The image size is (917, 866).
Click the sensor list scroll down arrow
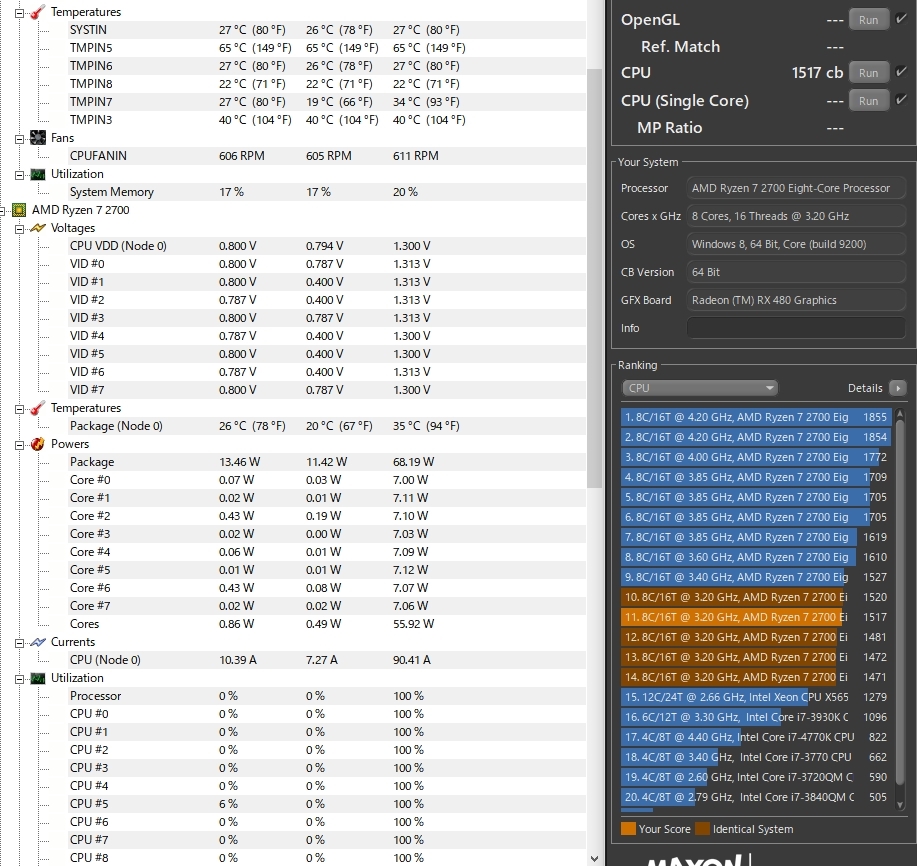coord(594,858)
